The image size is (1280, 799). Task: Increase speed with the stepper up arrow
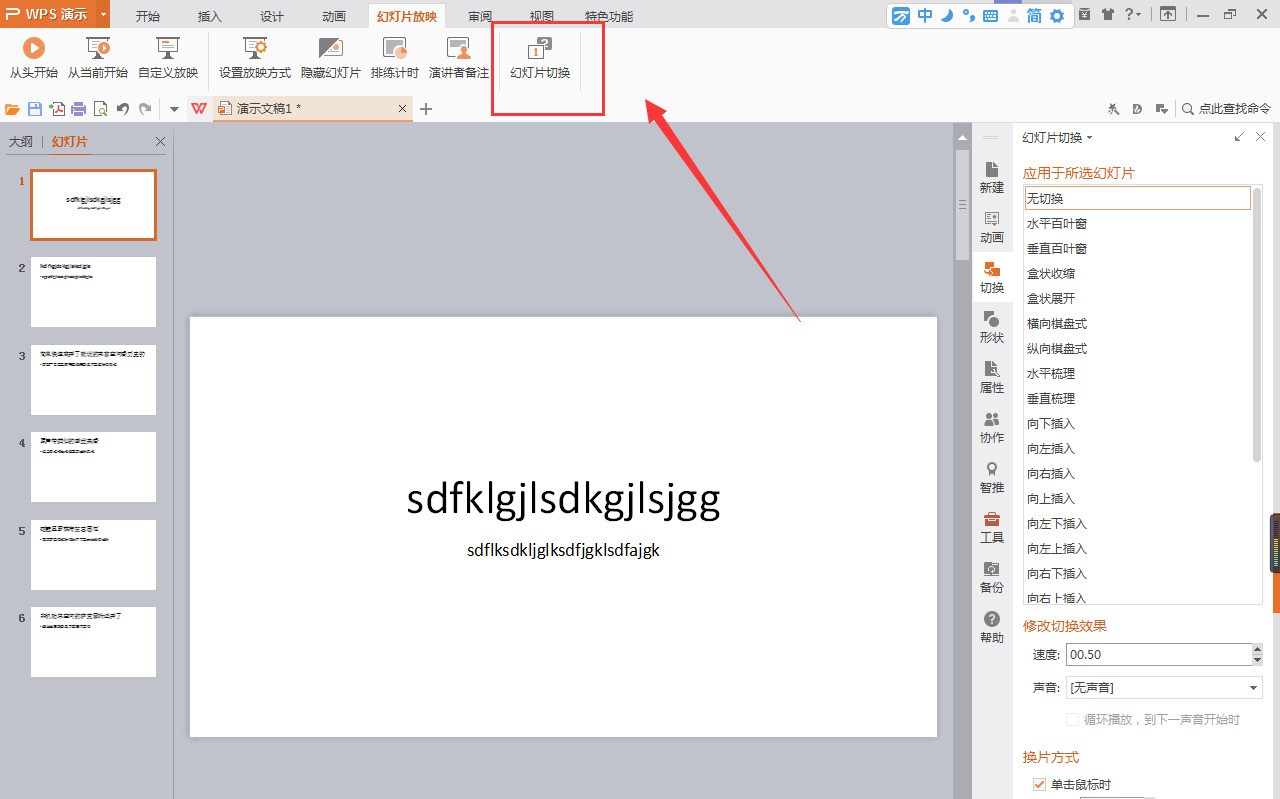[x=1257, y=650]
